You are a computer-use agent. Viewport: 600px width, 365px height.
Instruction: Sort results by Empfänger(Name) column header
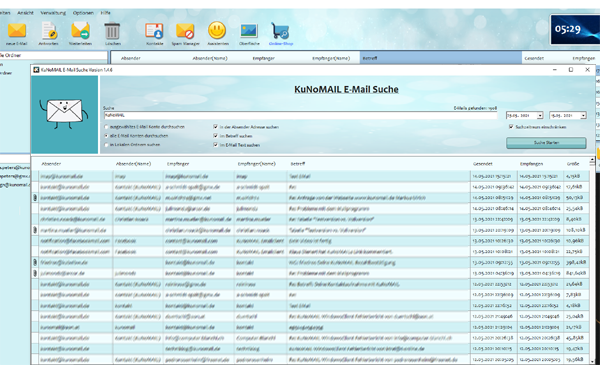(x=256, y=164)
